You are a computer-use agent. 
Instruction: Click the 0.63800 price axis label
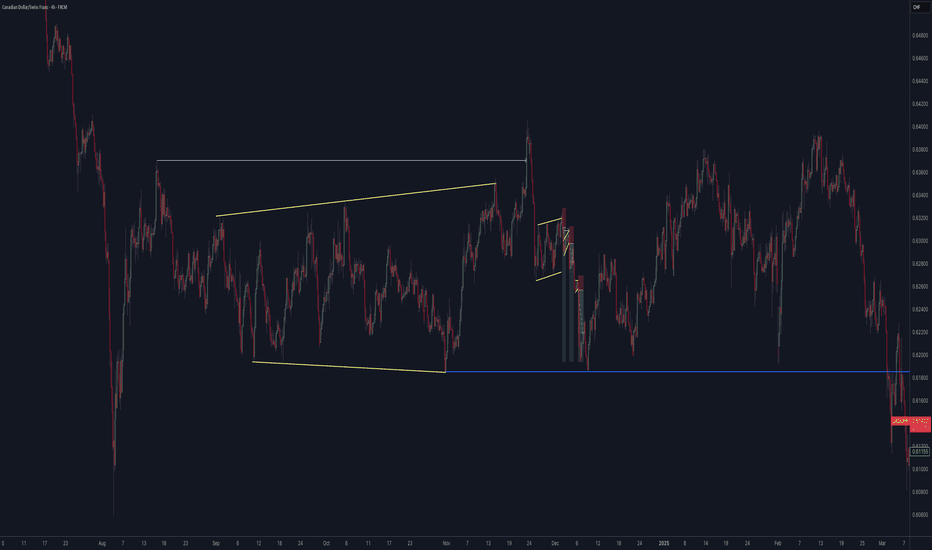(x=920, y=150)
